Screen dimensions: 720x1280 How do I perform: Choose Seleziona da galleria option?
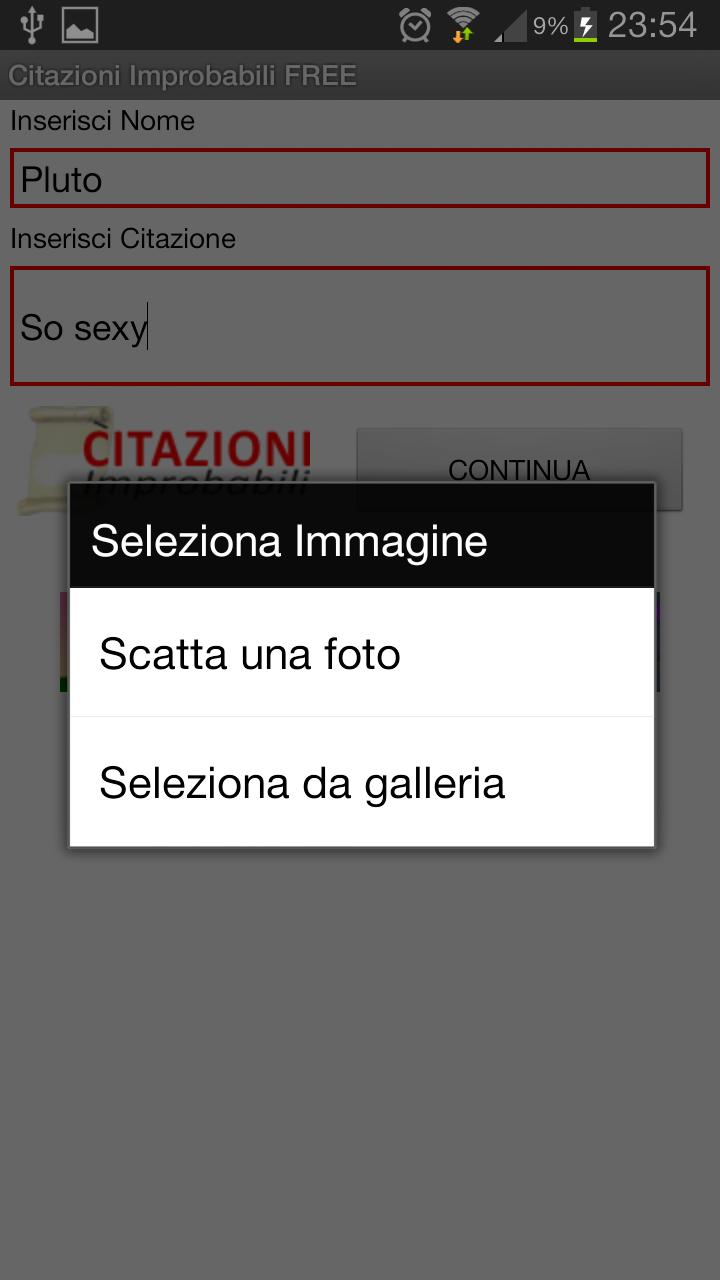(362, 782)
